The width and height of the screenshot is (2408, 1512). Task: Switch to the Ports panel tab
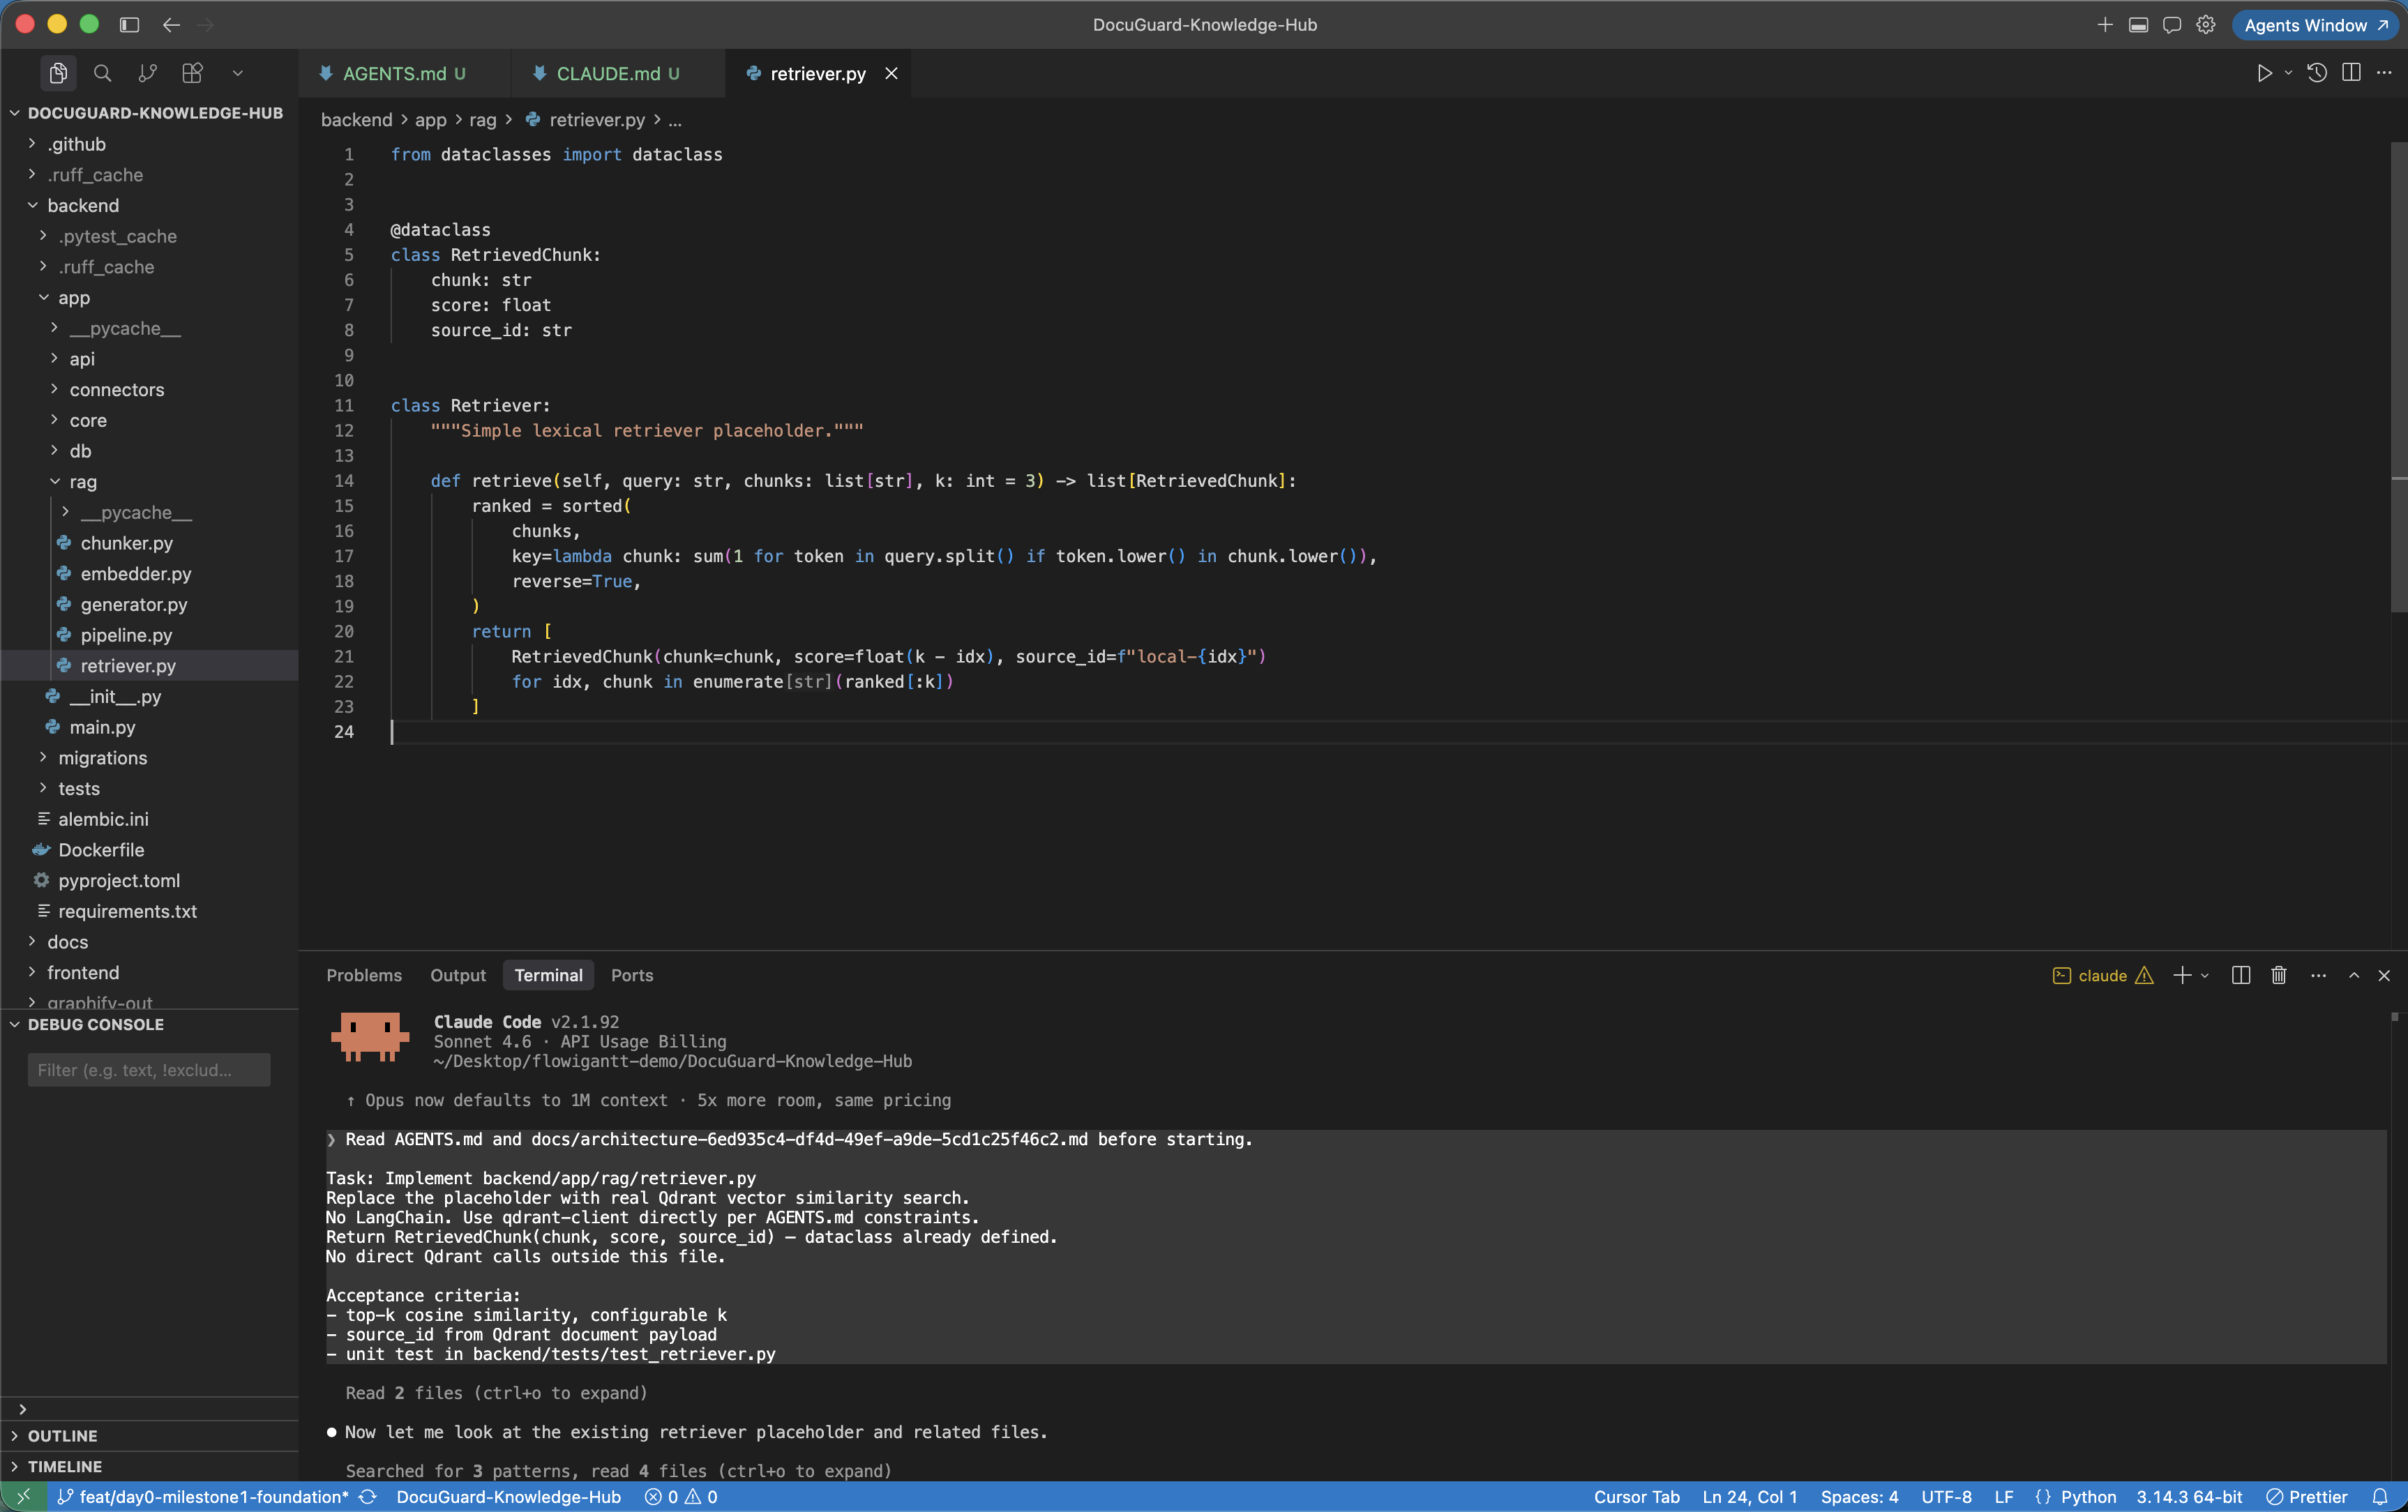tap(632, 975)
